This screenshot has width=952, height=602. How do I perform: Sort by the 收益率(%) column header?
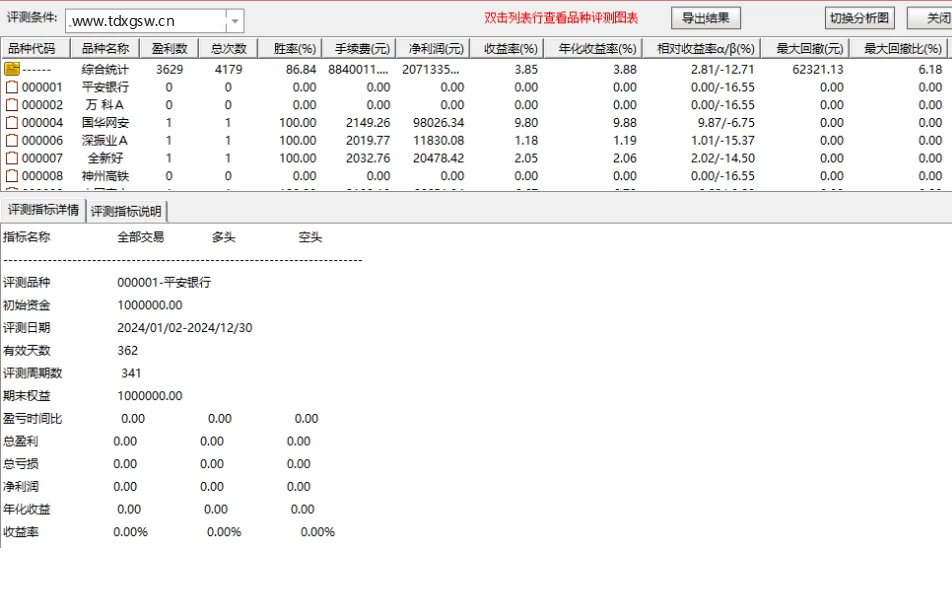pos(506,48)
